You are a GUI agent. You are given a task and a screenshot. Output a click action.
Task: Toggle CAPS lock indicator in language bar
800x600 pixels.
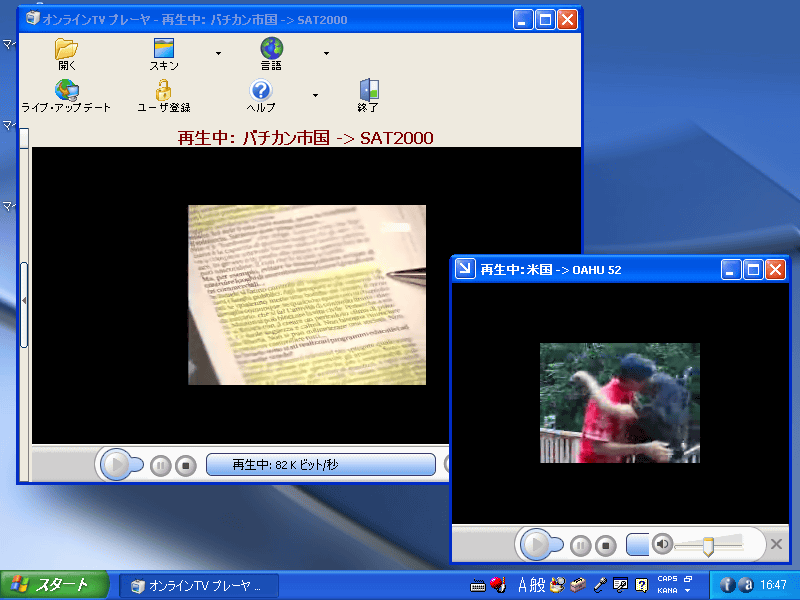667,579
